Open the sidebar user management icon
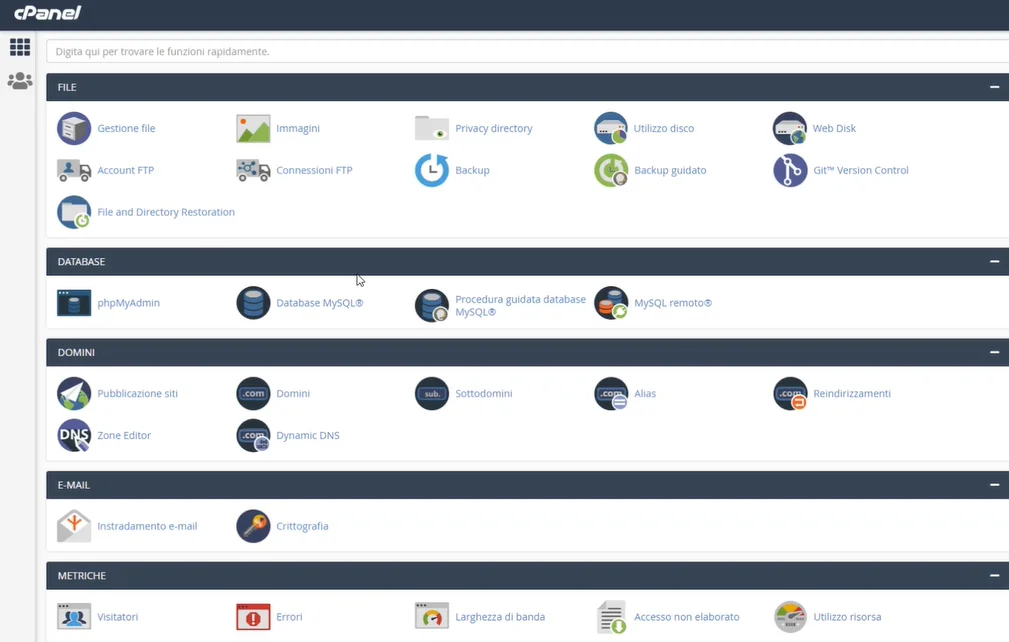1009x642 pixels. tap(20, 80)
